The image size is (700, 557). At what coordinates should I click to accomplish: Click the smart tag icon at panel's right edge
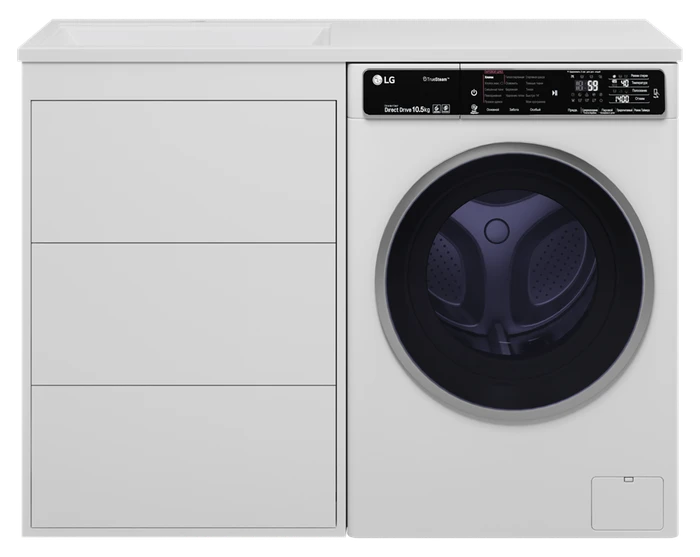(x=655, y=94)
